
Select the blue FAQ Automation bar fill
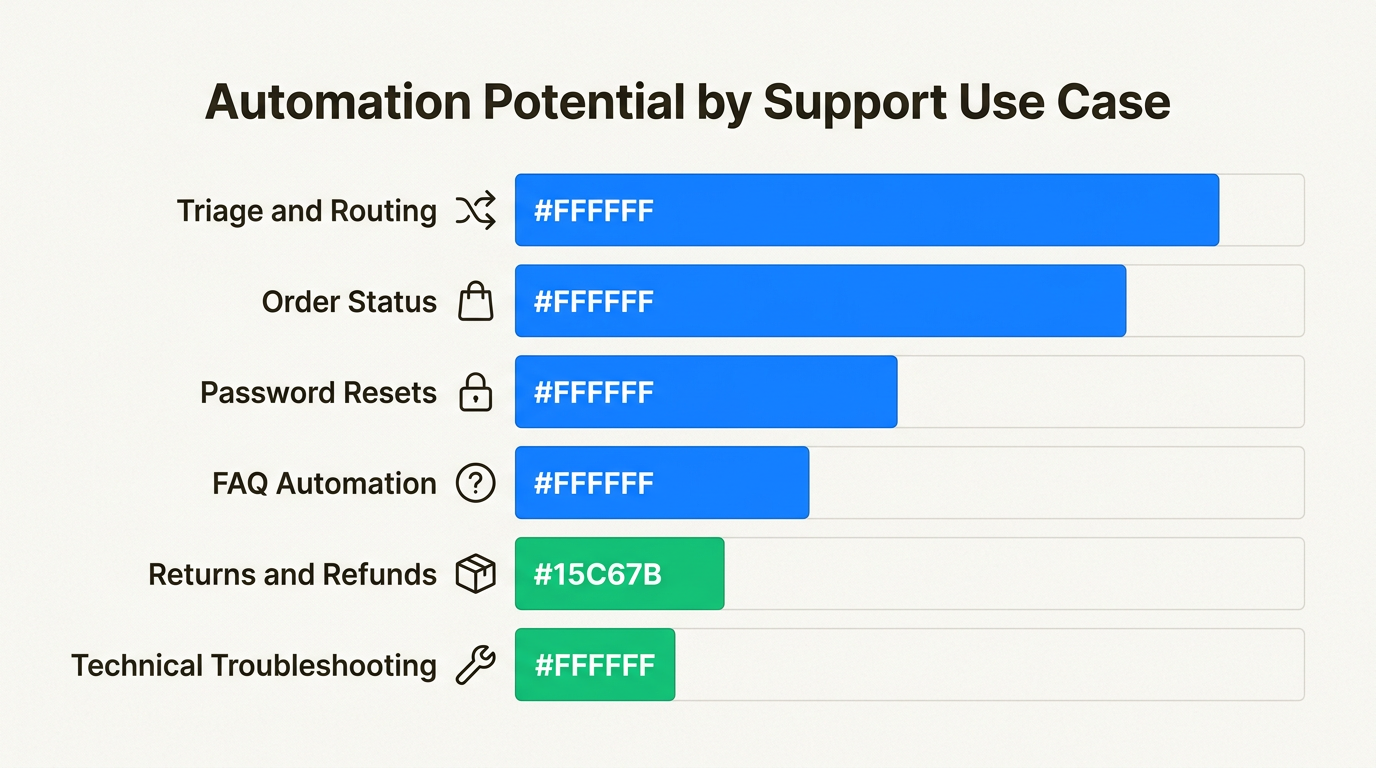662,483
